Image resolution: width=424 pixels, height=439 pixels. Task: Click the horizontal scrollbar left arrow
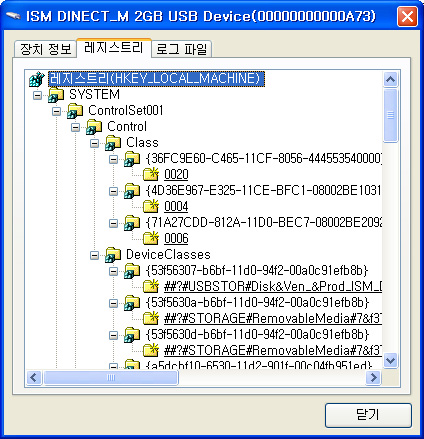[34, 378]
